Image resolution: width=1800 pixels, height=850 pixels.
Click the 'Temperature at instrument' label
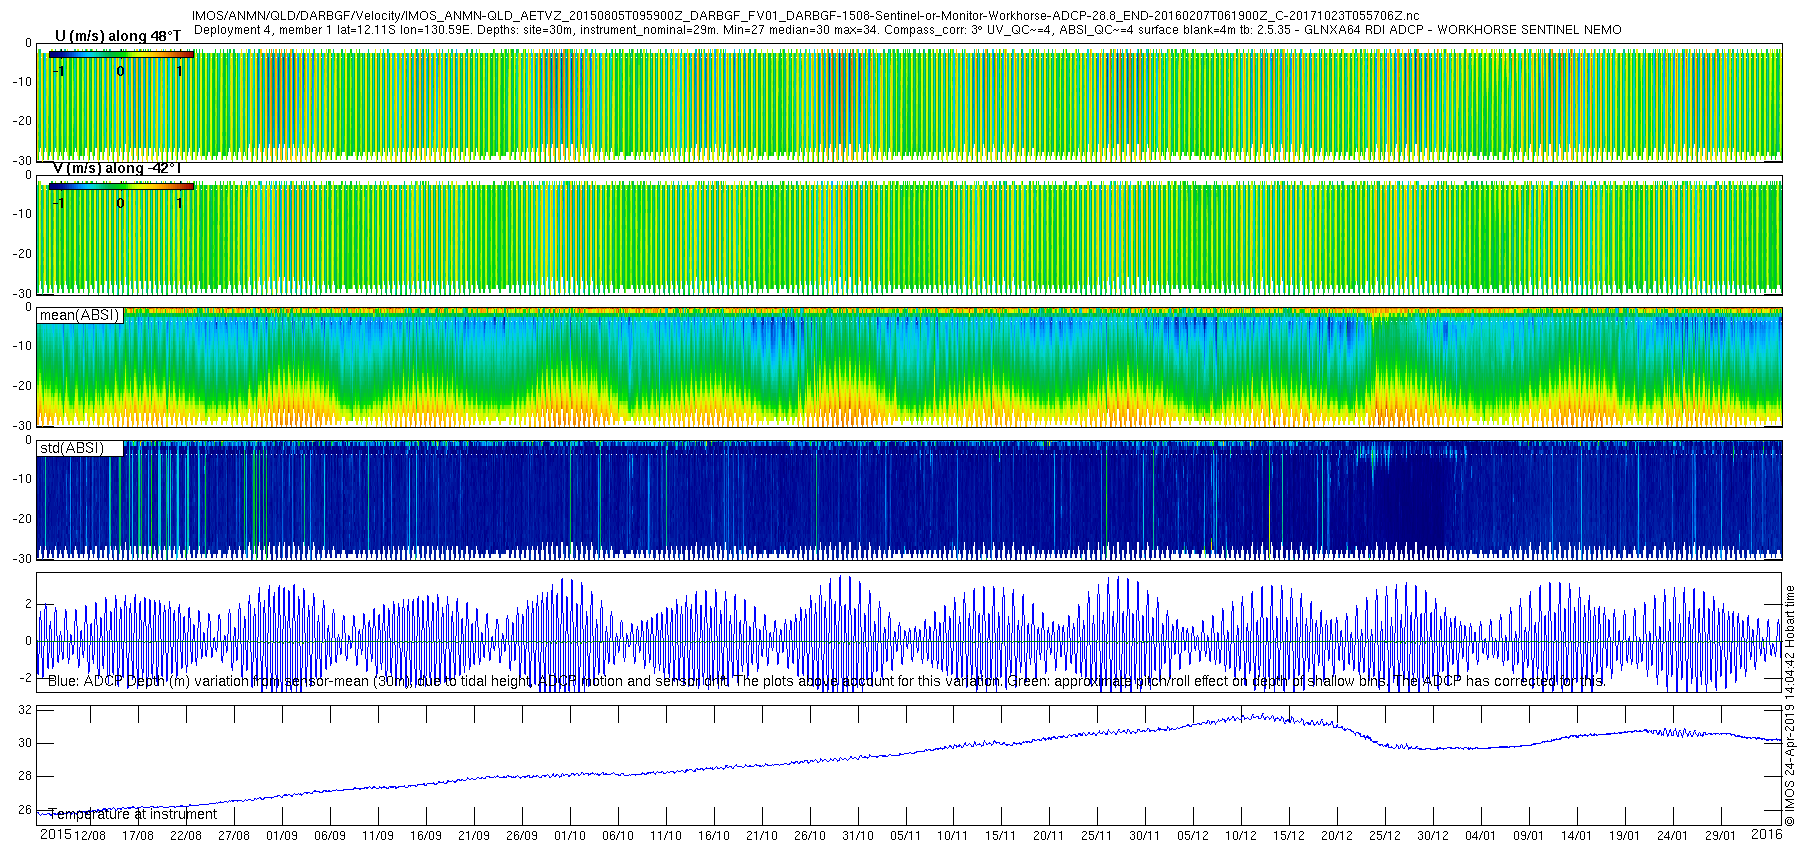pos(133,814)
